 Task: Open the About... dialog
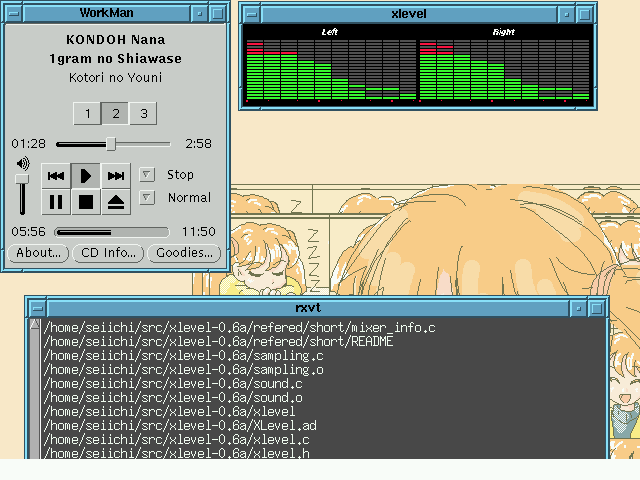point(38,253)
